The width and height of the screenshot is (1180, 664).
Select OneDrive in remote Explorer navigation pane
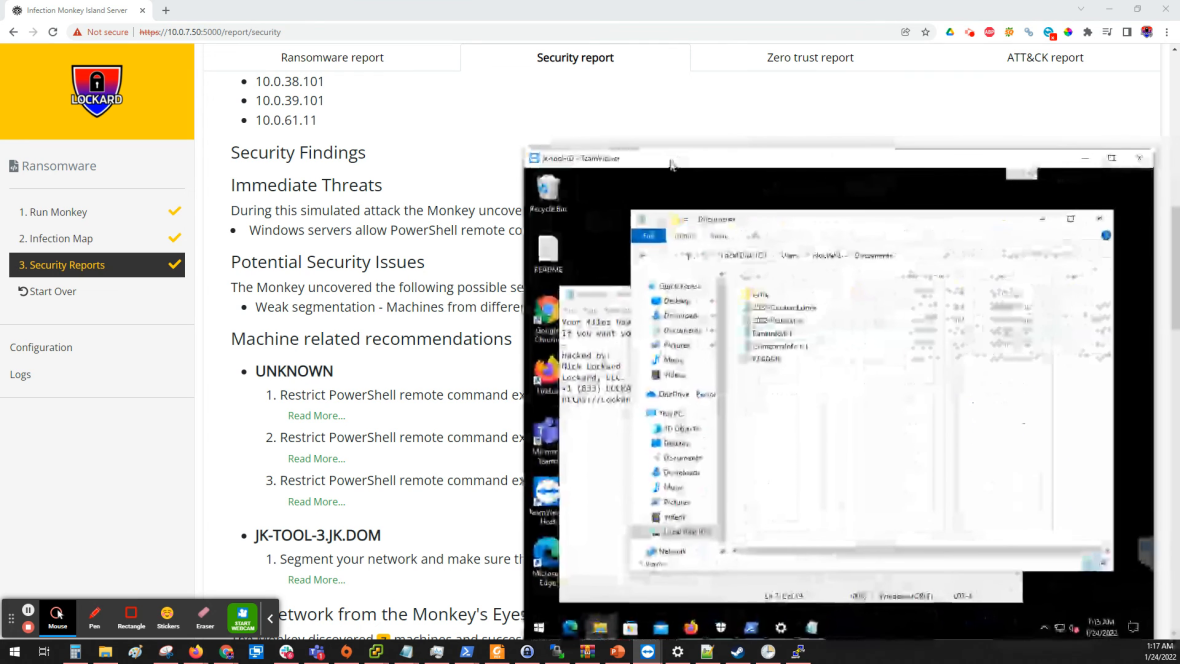coord(673,394)
